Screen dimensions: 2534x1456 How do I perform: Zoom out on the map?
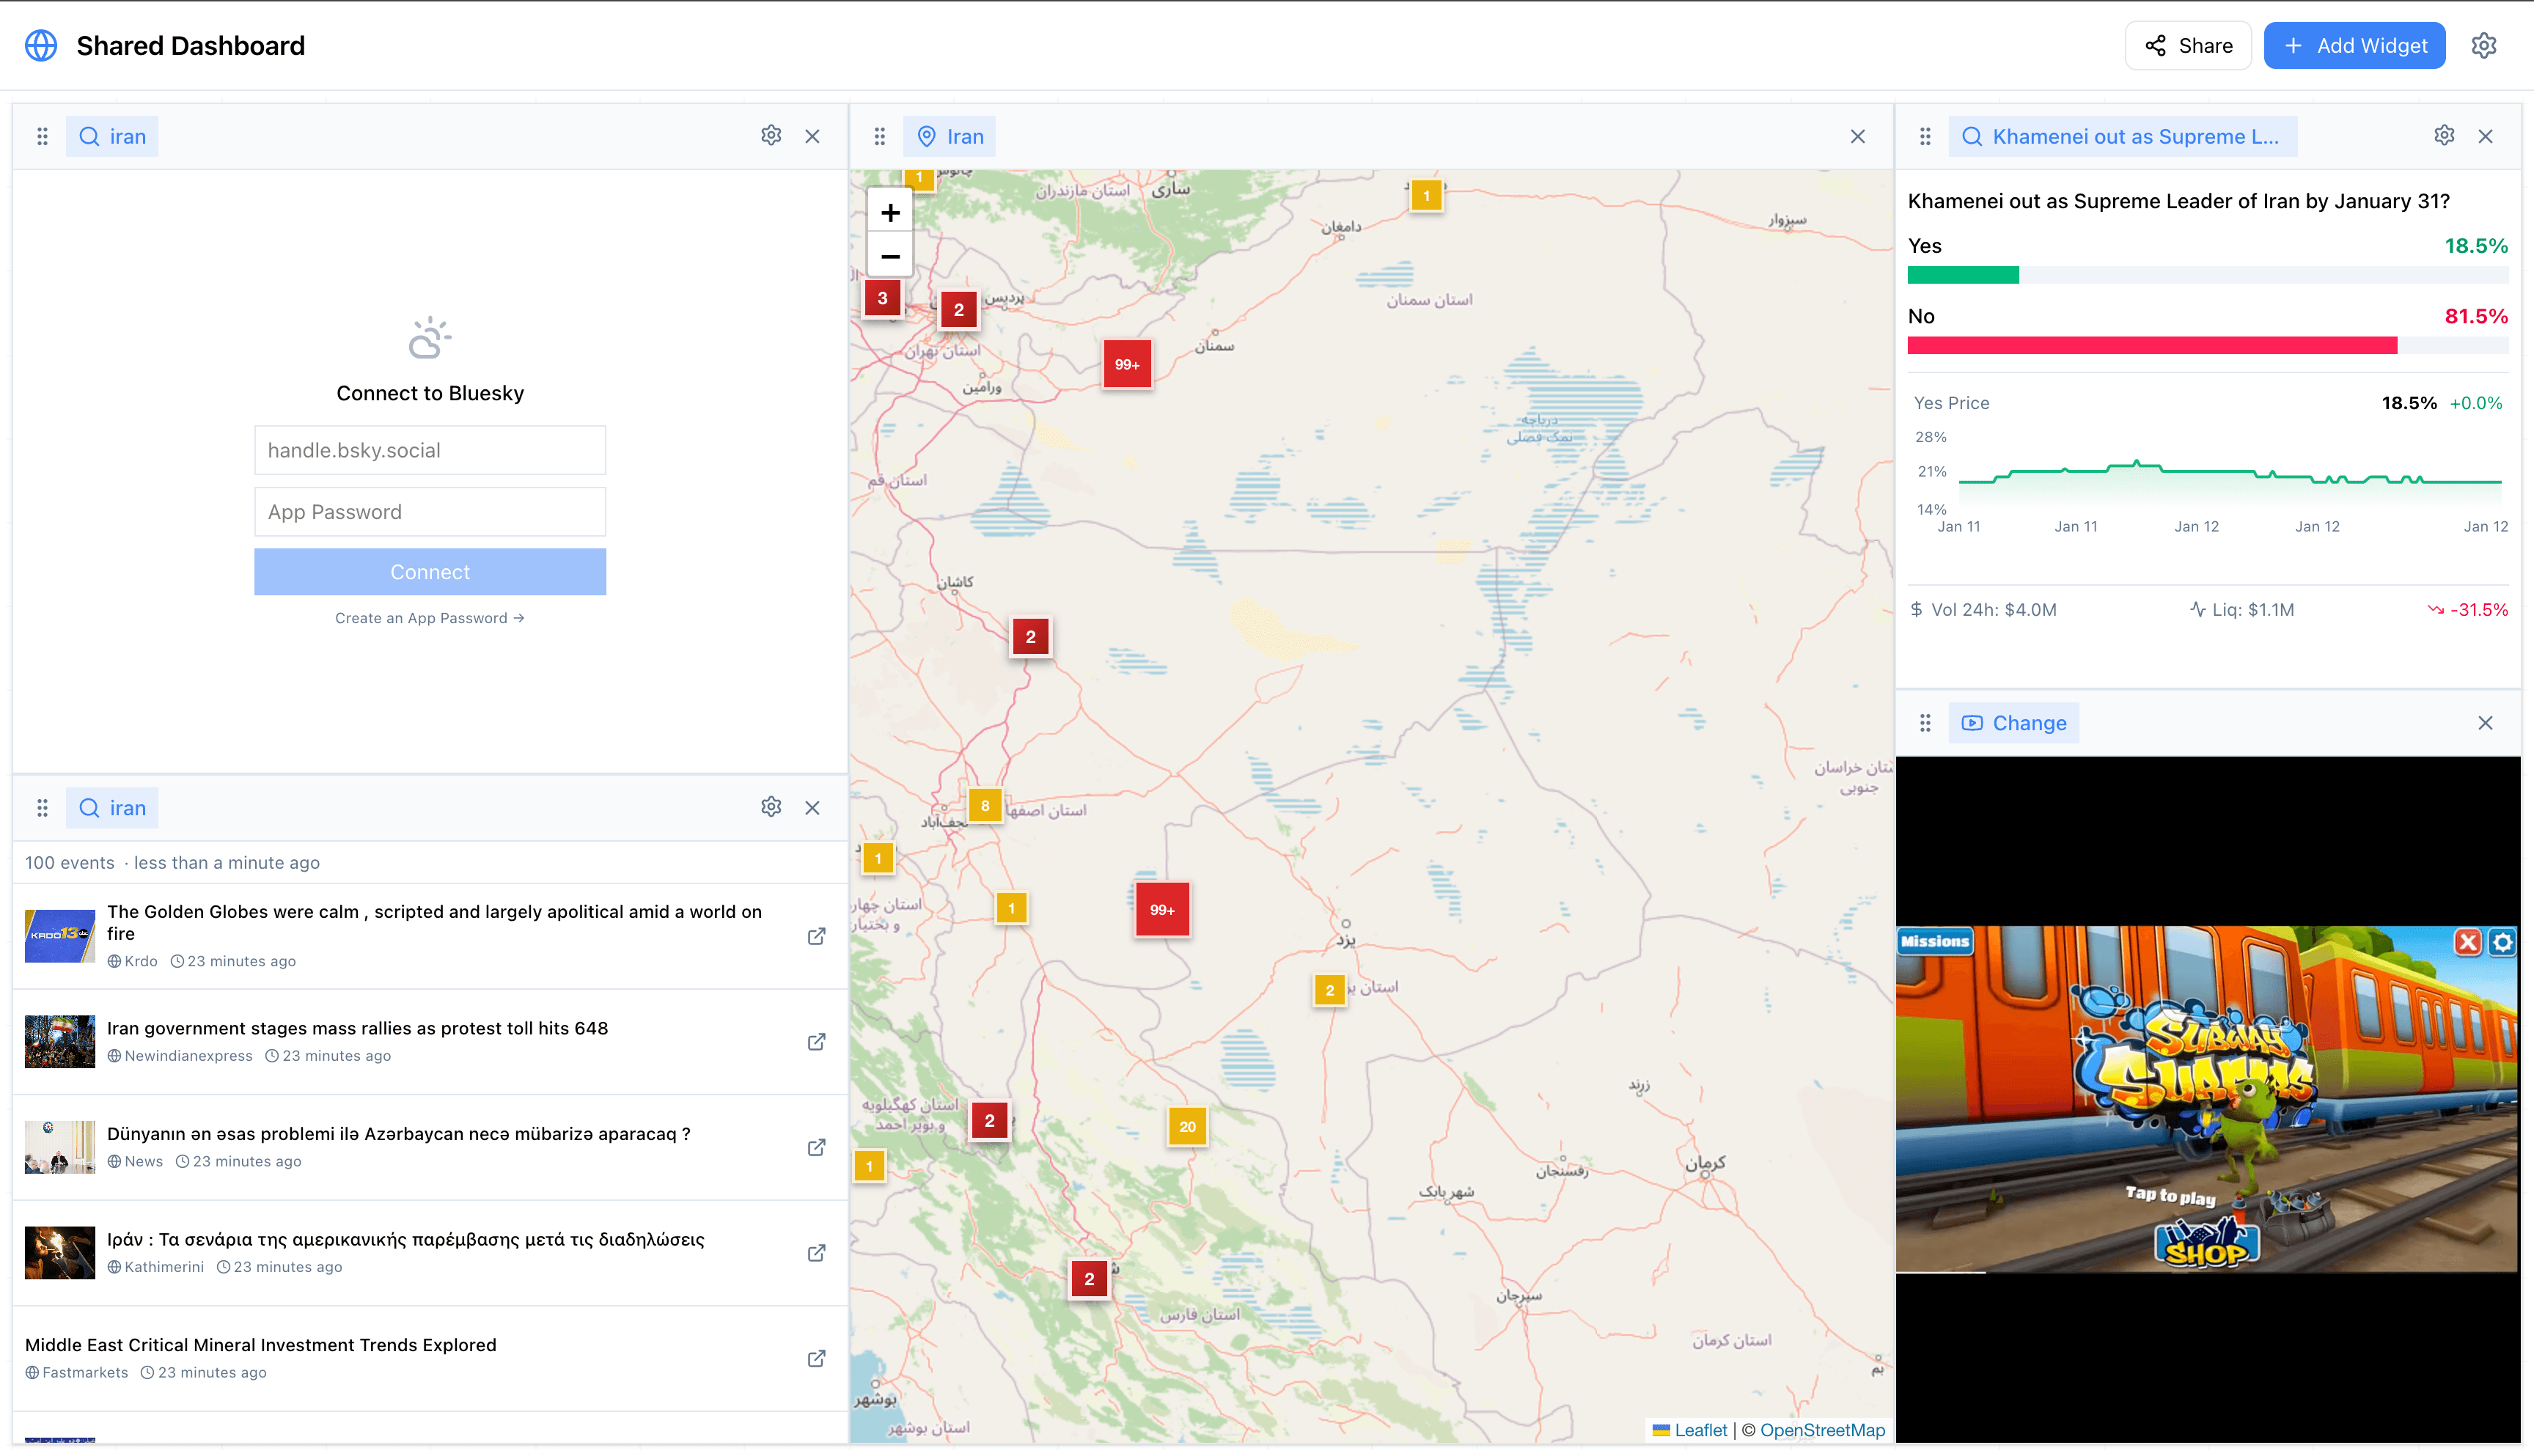(889, 257)
